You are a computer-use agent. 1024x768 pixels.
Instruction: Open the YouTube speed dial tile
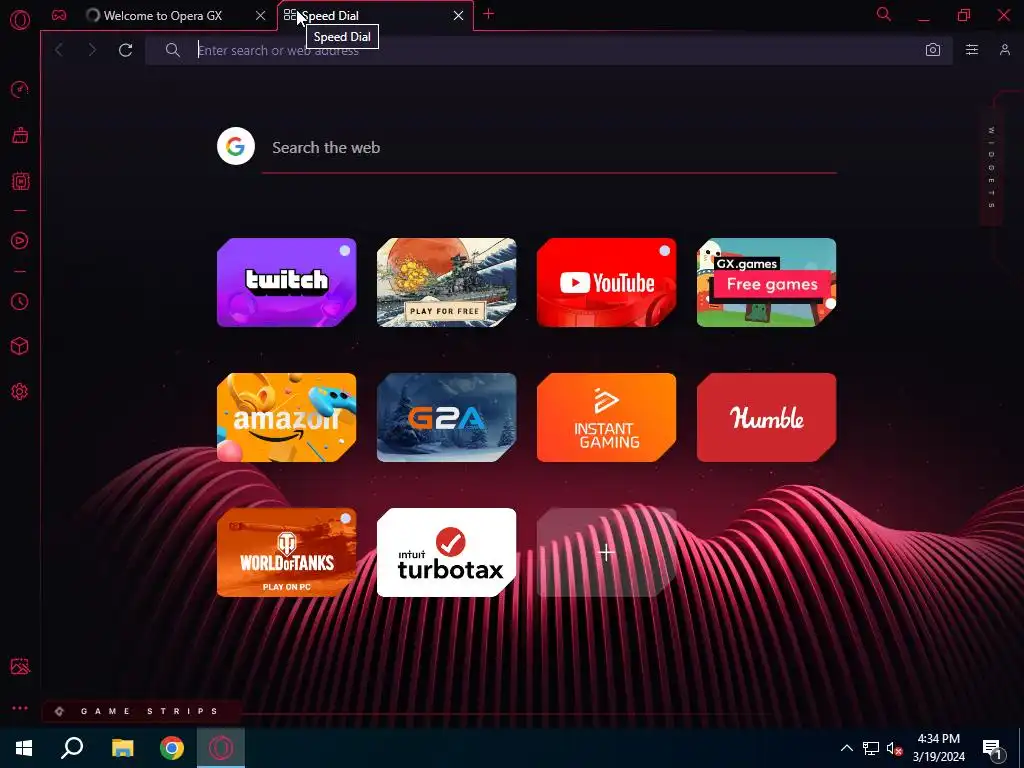click(x=607, y=282)
